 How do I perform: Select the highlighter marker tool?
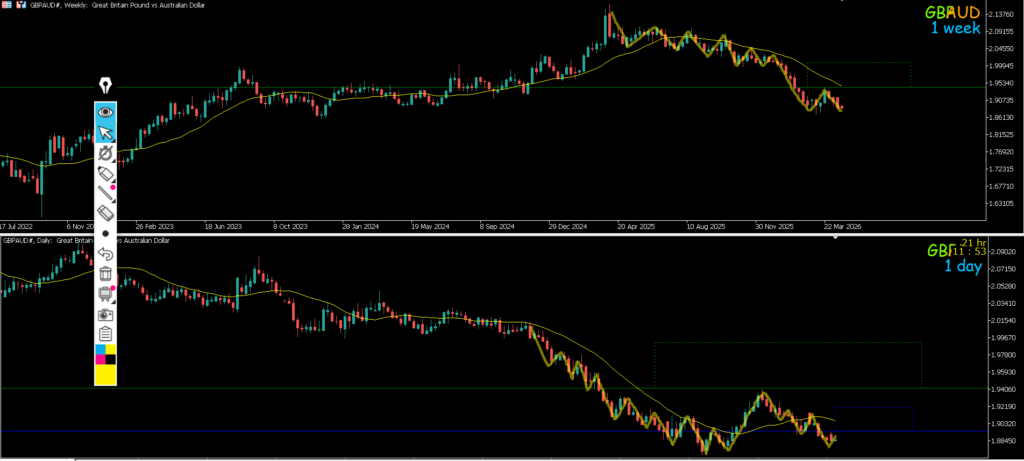click(x=106, y=173)
